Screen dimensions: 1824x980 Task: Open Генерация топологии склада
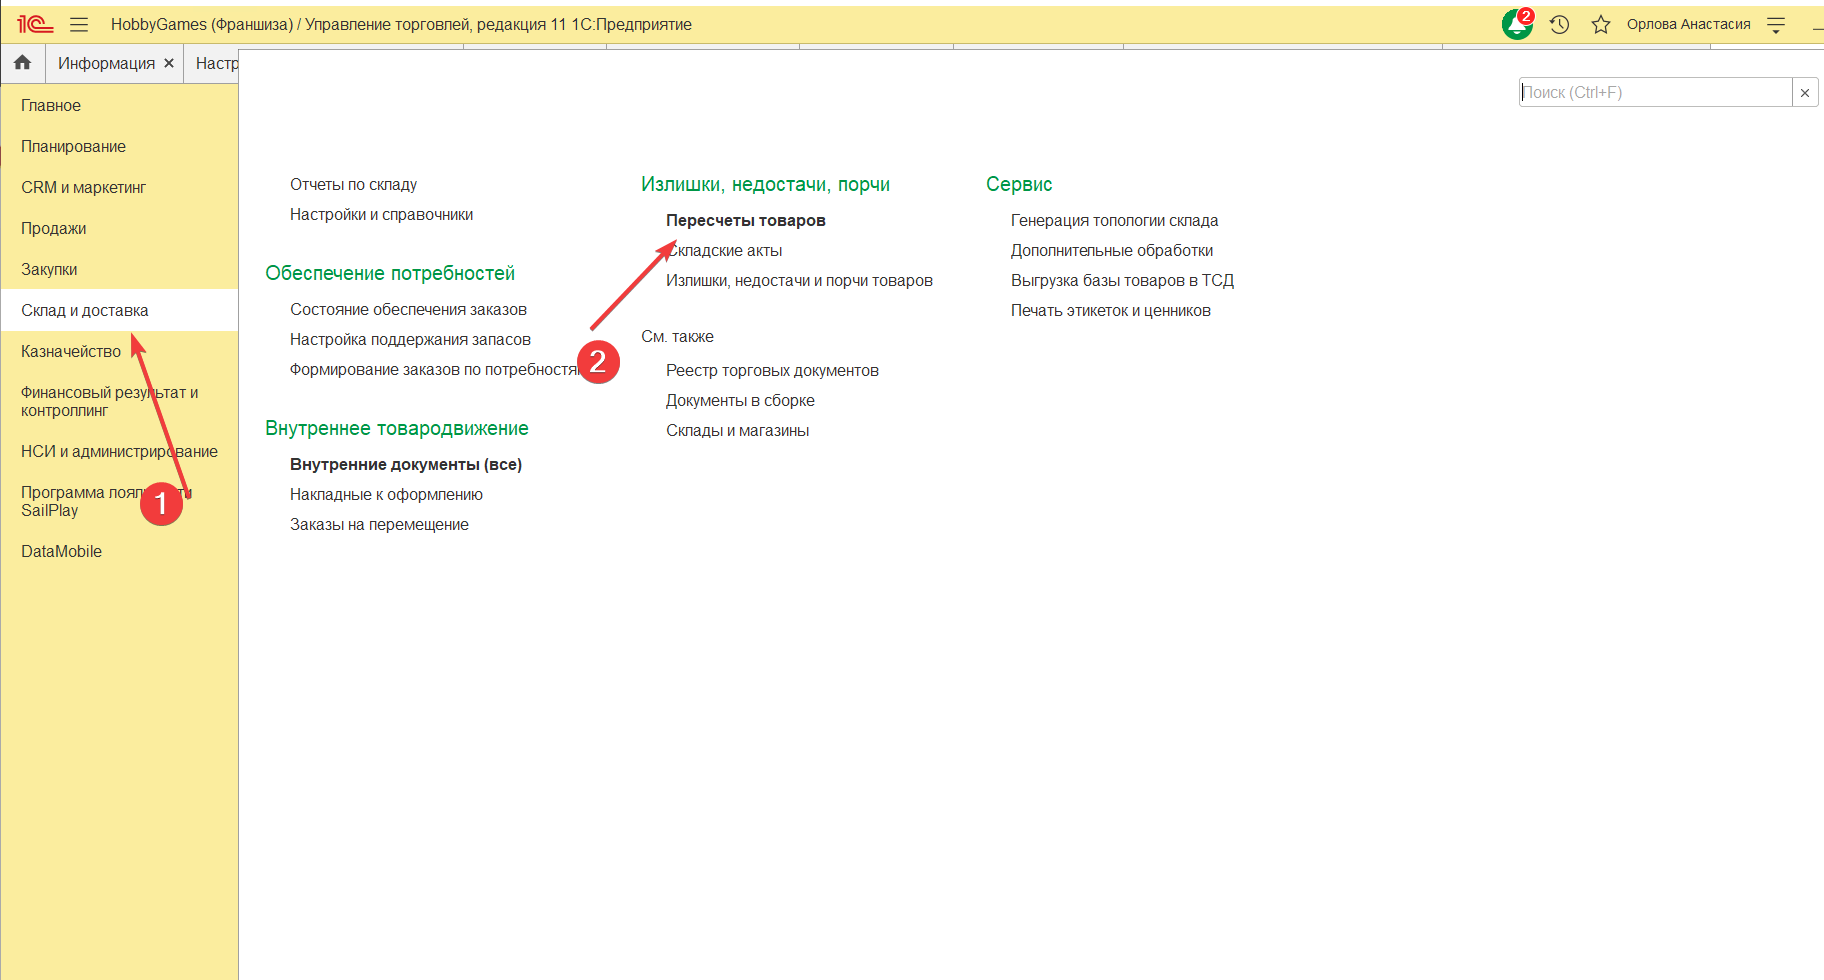click(1114, 220)
